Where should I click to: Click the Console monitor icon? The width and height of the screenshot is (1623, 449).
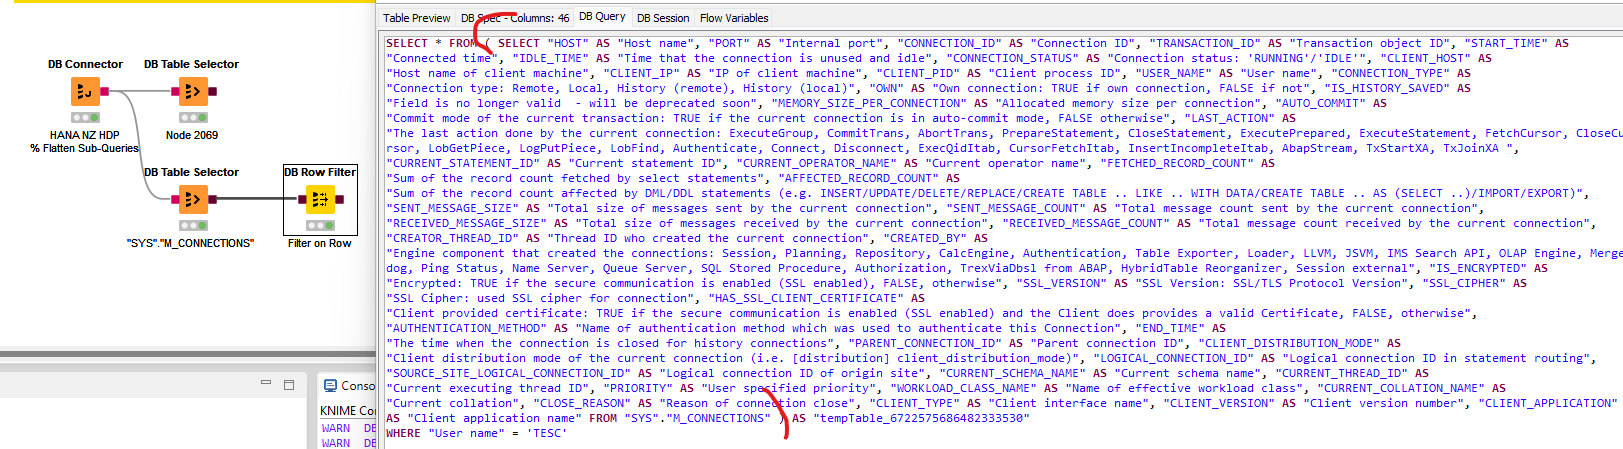coord(330,385)
